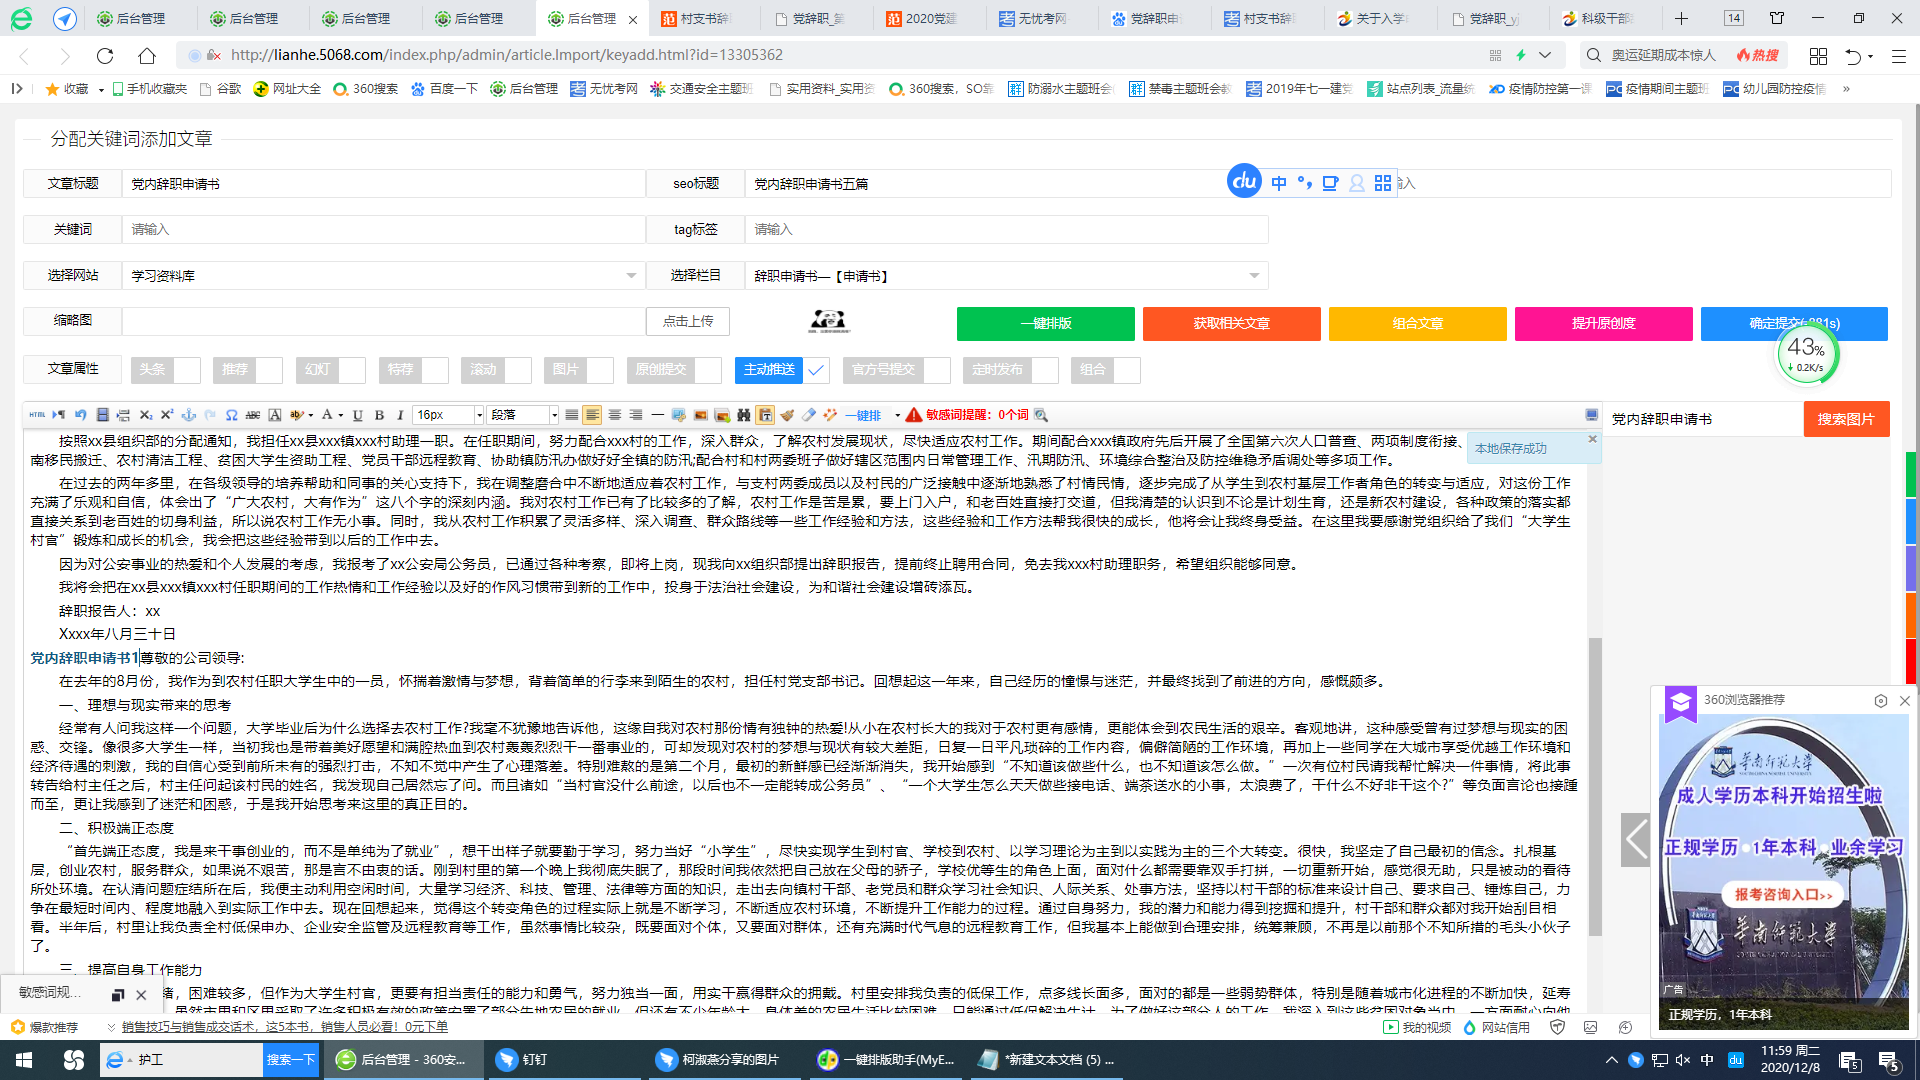Apply strikethrough using the ABC icon
The height and width of the screenshot is (1080, 1920).
(x=253, y=414)
